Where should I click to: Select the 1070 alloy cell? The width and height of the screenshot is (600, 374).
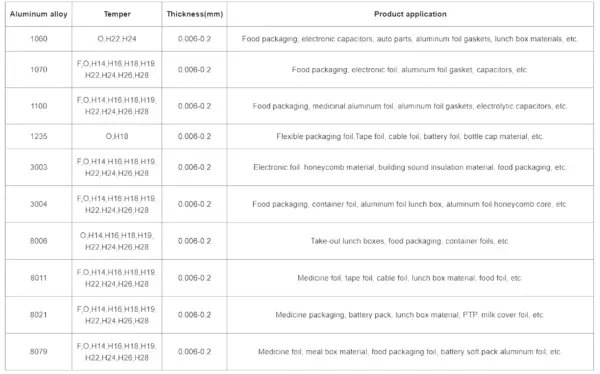point(39,70)
